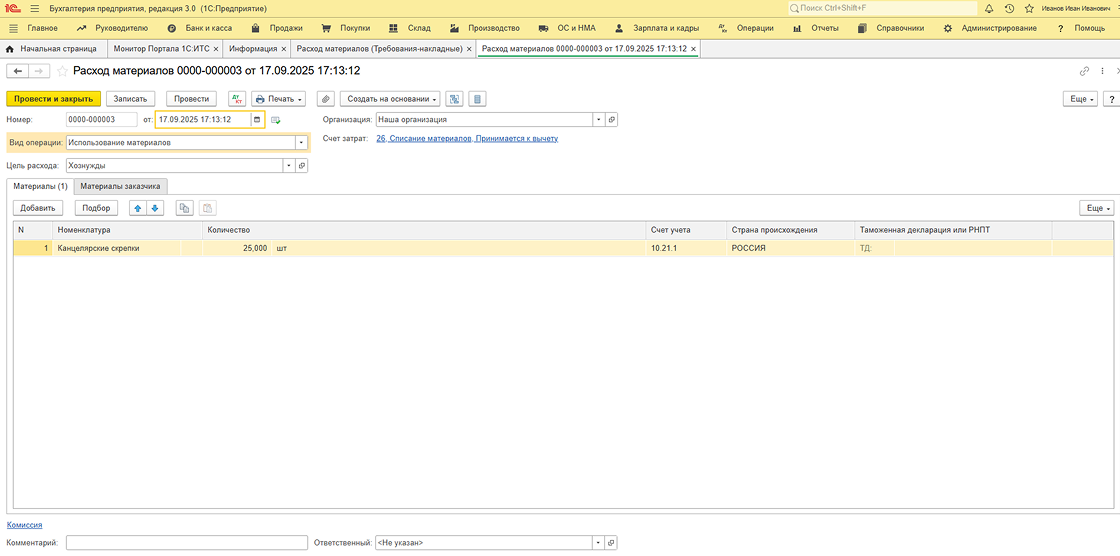
Task: Click the Провести и закрыть button
Action: [54, 99]
